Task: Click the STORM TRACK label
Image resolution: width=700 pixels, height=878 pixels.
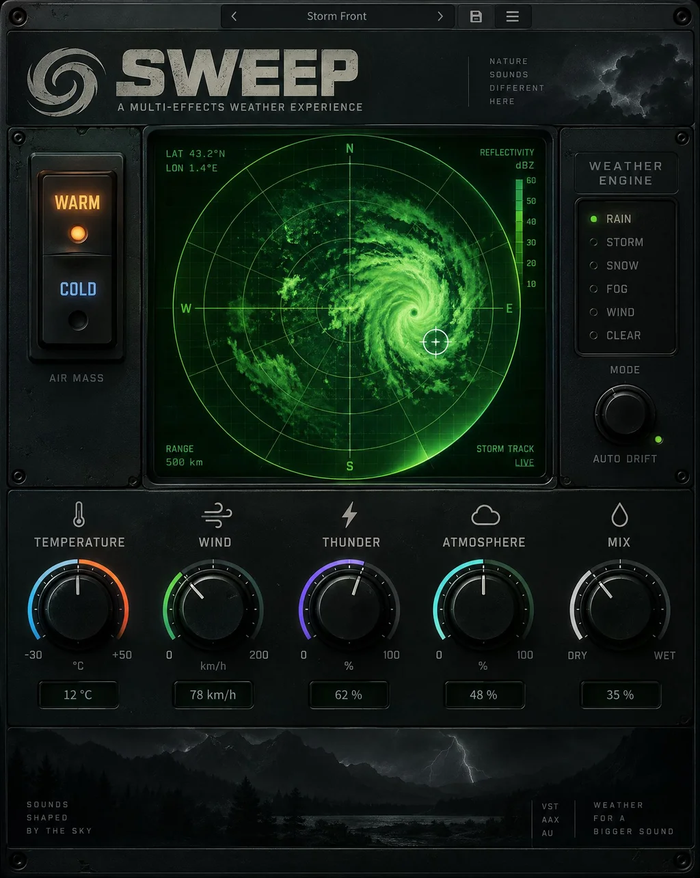Action: tap(505, 449)
